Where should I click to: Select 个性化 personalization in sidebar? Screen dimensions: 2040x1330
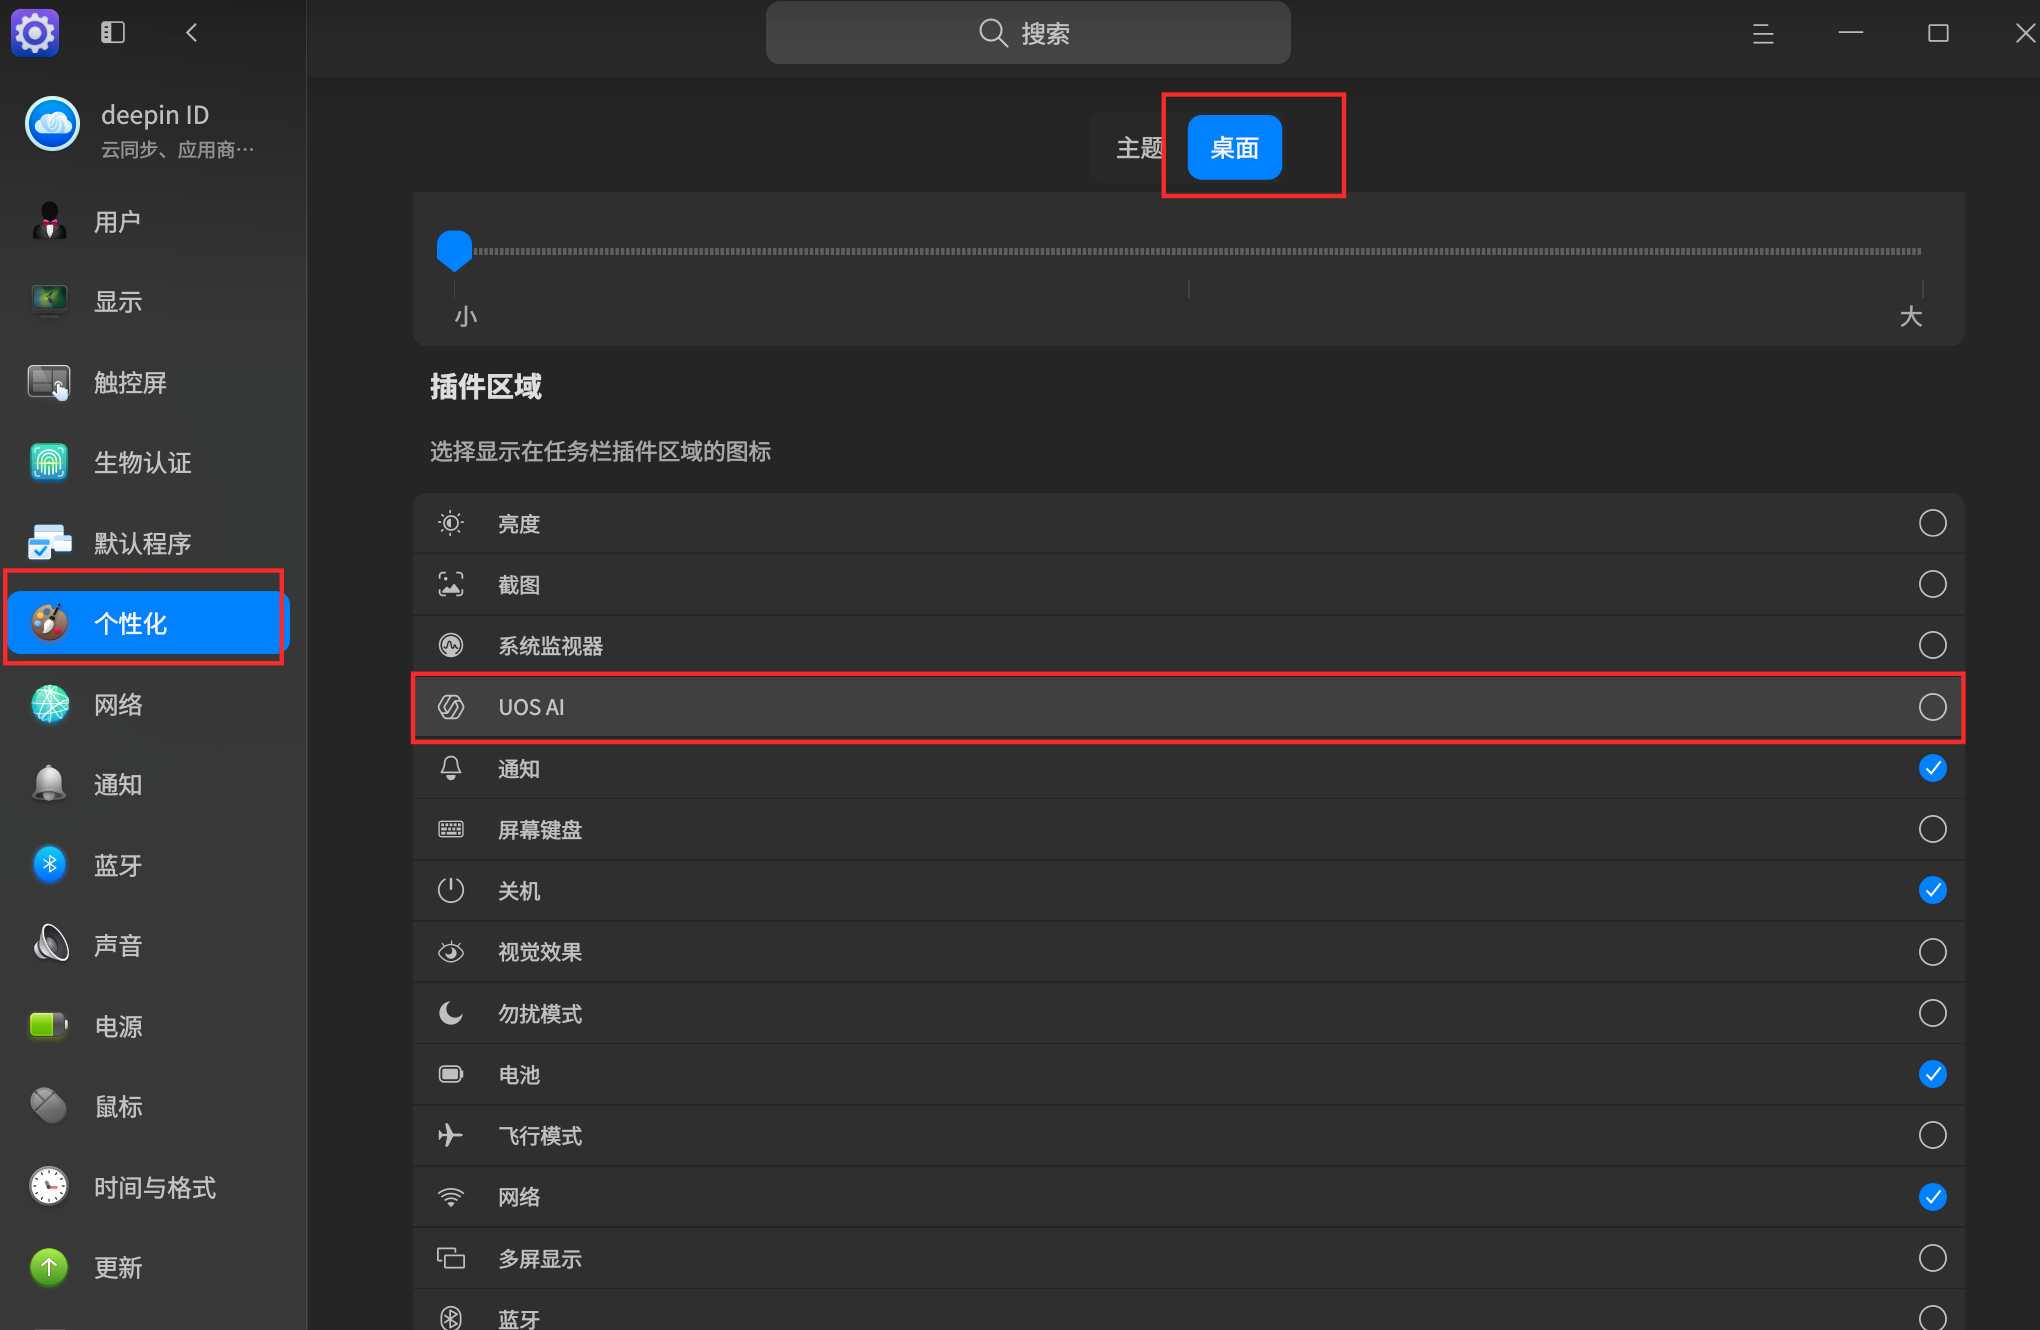click(x=148, y=623)
